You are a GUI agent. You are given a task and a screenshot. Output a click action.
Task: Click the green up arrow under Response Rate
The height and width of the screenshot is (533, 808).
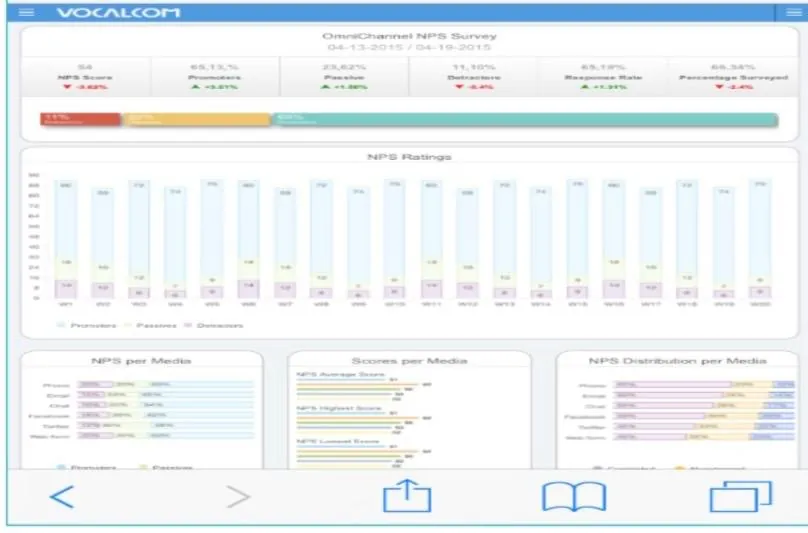point(584,87)
